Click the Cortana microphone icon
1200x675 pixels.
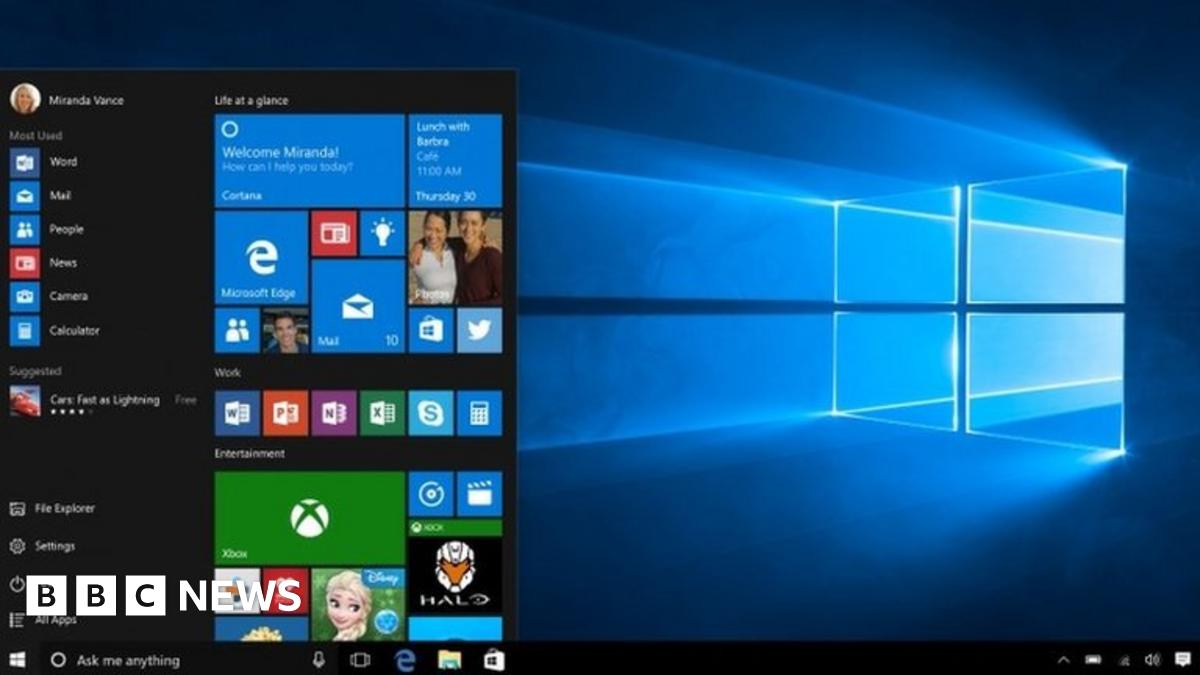(319, 660)
